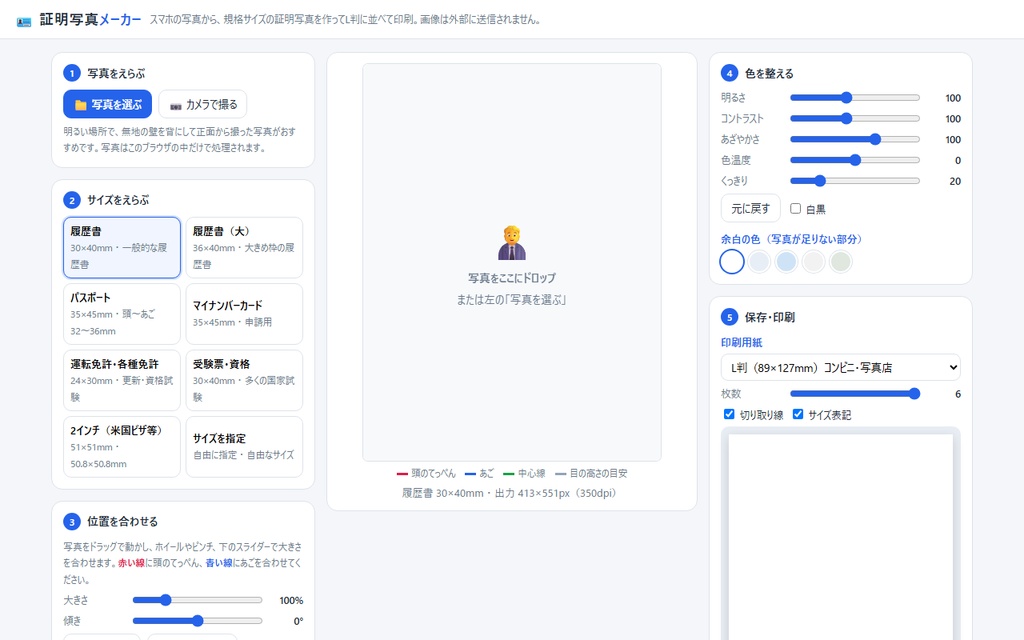
Task: Click the あご legend label
Action: (487, 473)
